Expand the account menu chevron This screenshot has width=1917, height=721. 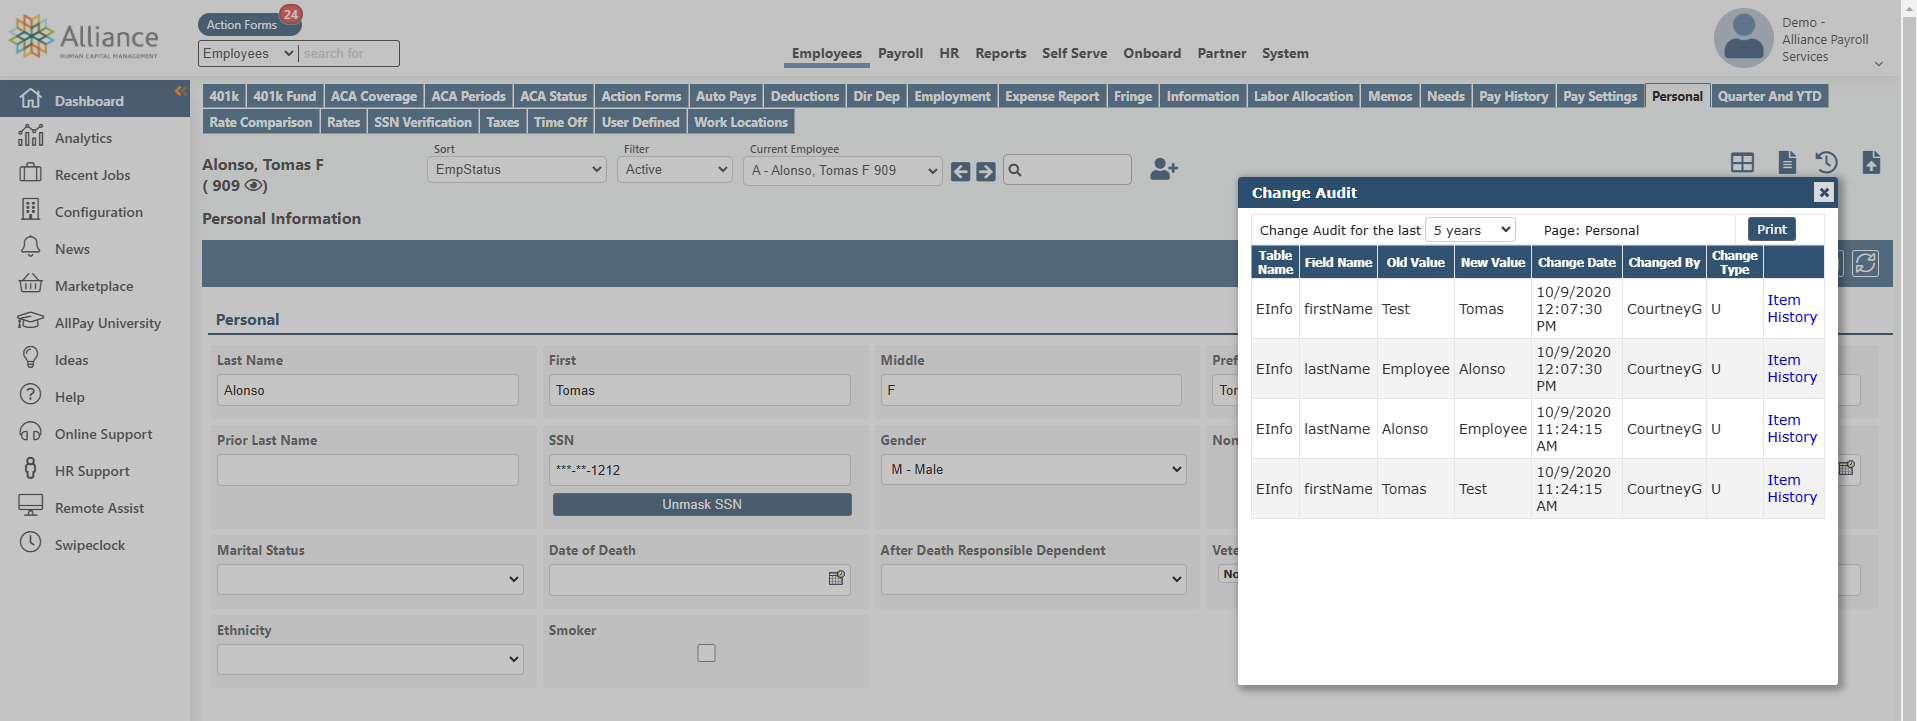pos(1878,64)
